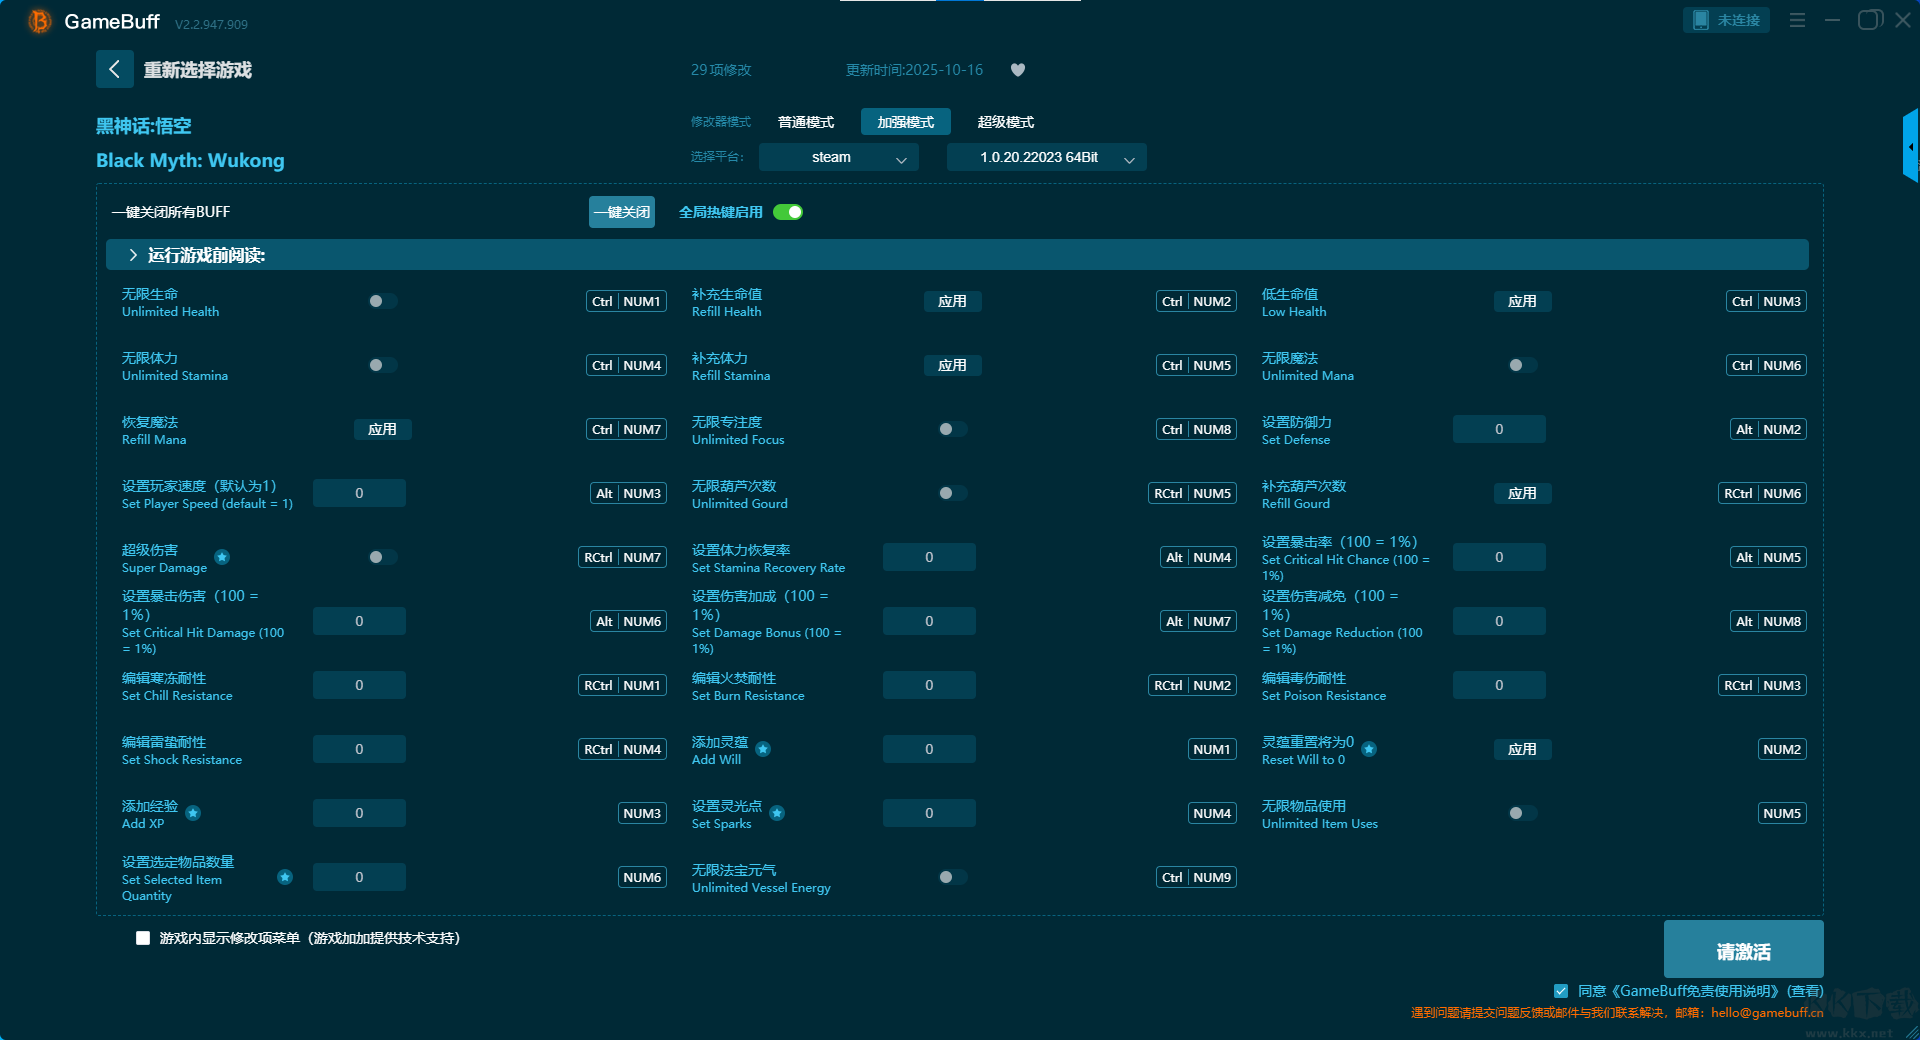Click the Set Defense value input field
1920x1040 pixels.
[1498, 429]
